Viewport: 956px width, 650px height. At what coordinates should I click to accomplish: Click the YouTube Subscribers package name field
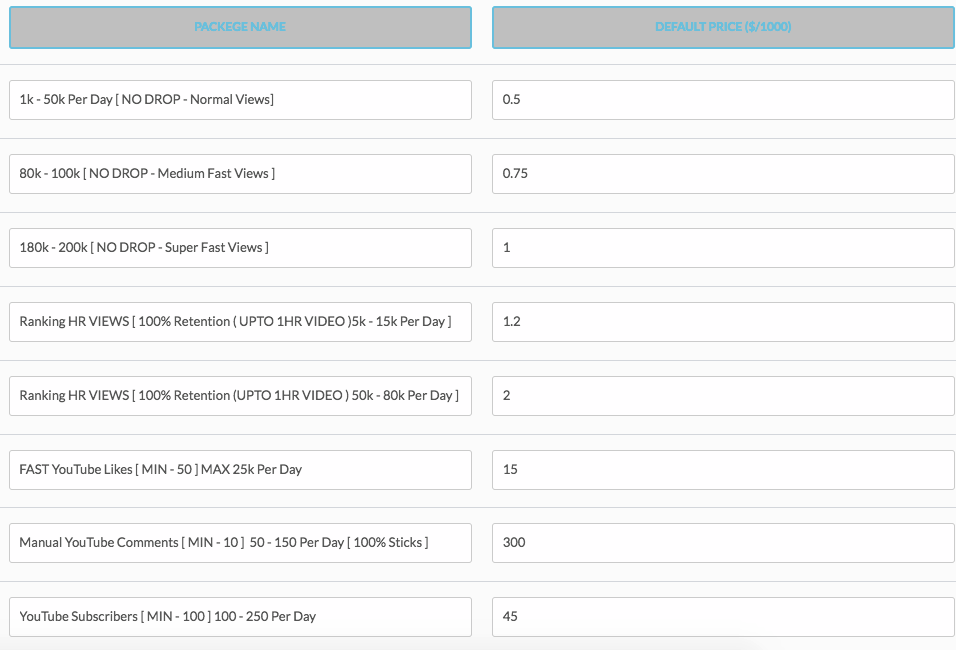click(240, 616)
